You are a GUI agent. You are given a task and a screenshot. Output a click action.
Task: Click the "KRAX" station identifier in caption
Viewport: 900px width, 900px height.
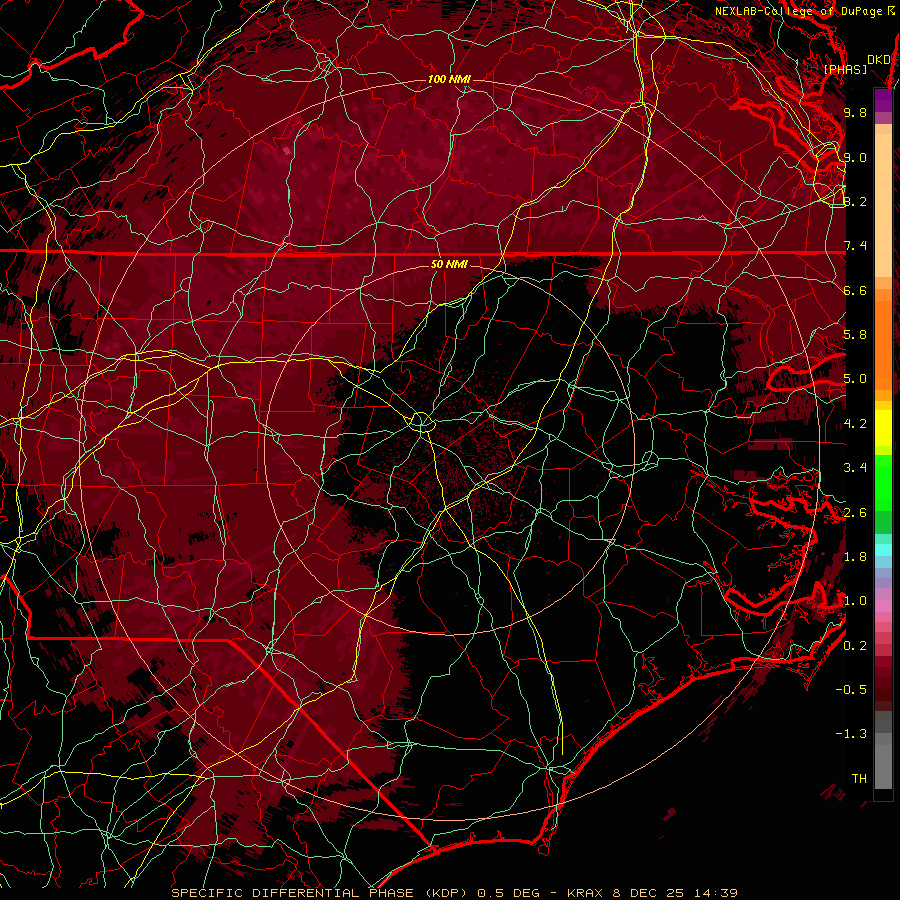click(x=587, y=893)
